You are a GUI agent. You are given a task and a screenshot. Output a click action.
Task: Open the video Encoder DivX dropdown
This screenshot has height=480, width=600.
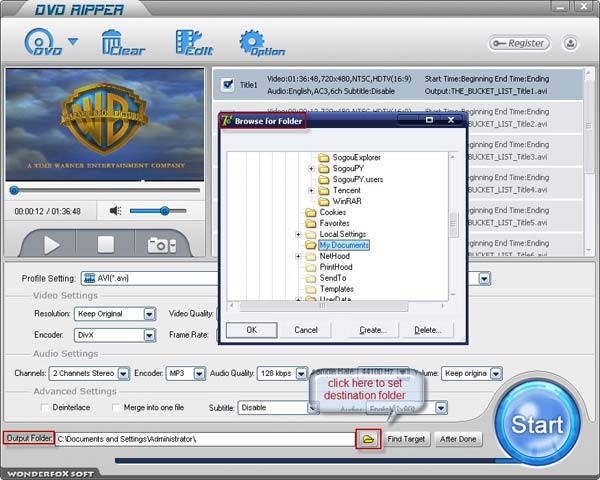point(115,335)
